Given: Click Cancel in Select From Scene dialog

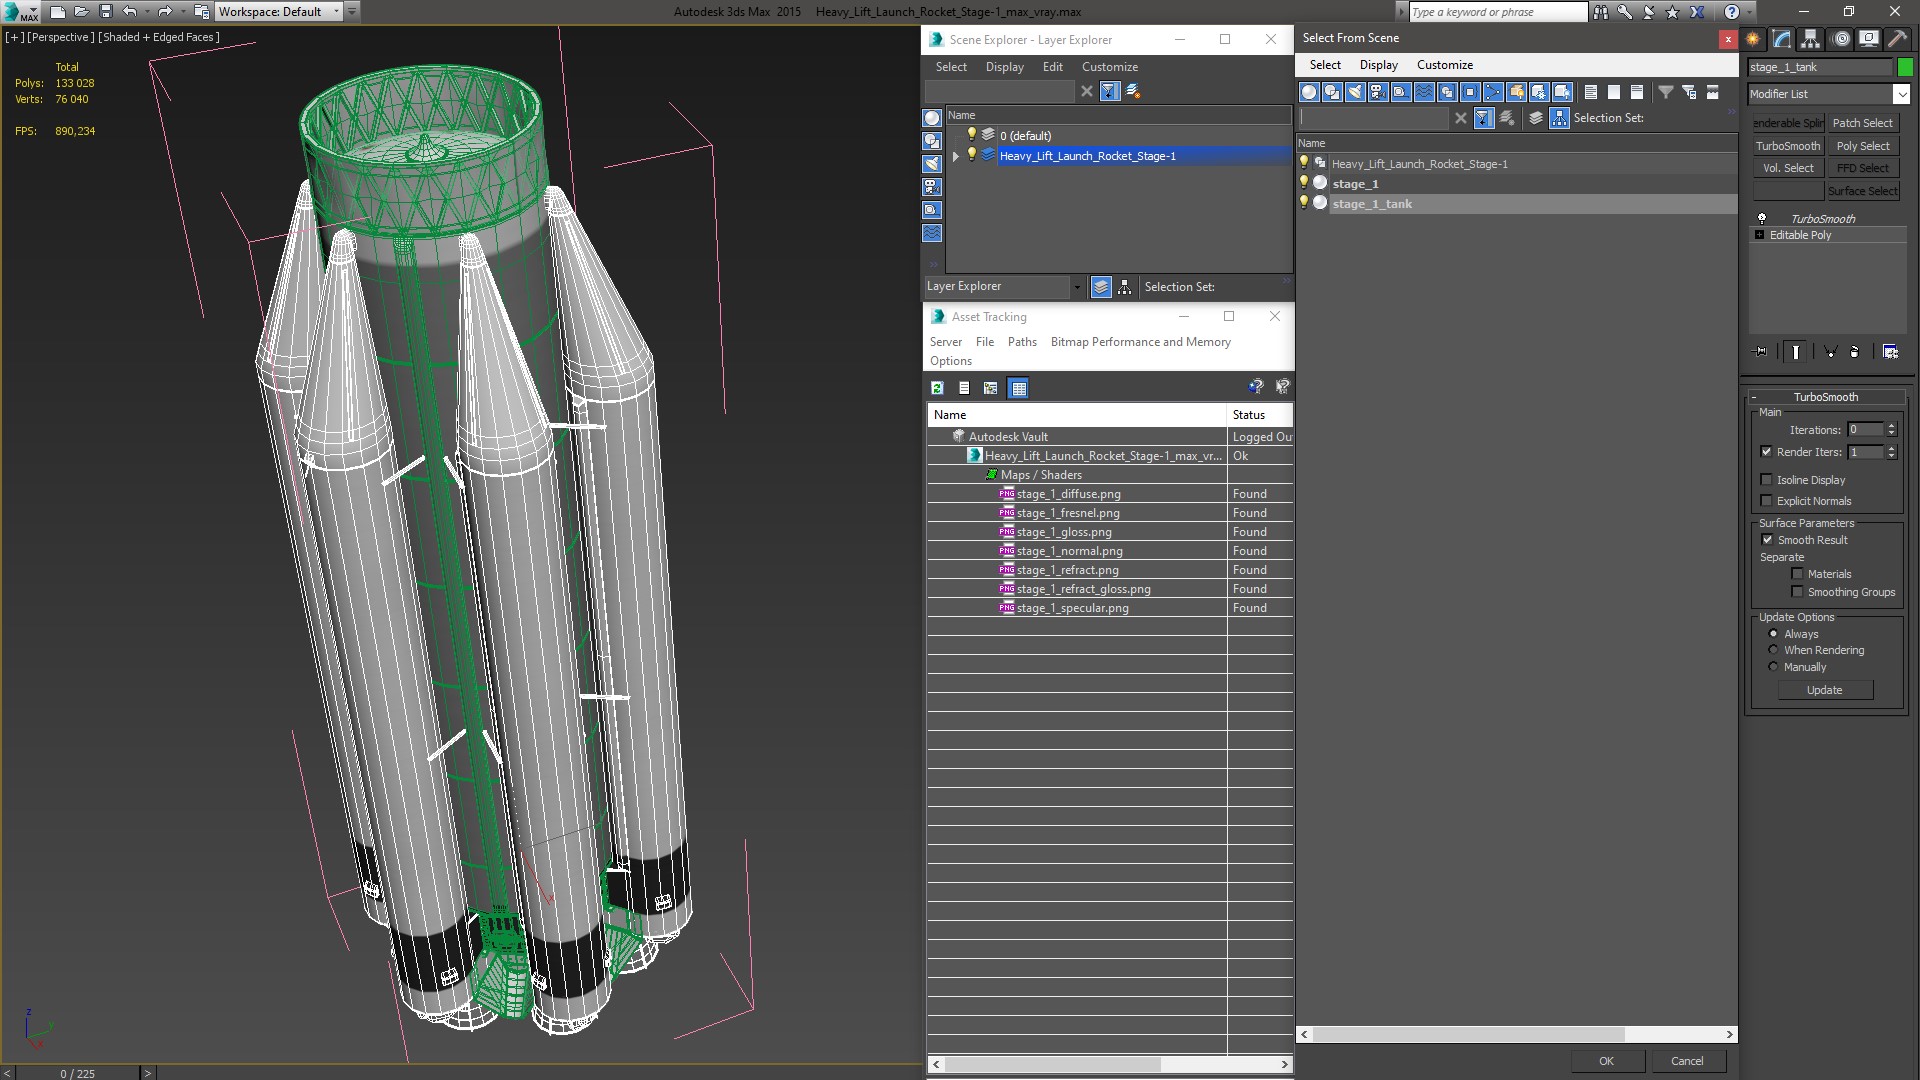Looking at the screenshot, I should 1687,1061.
